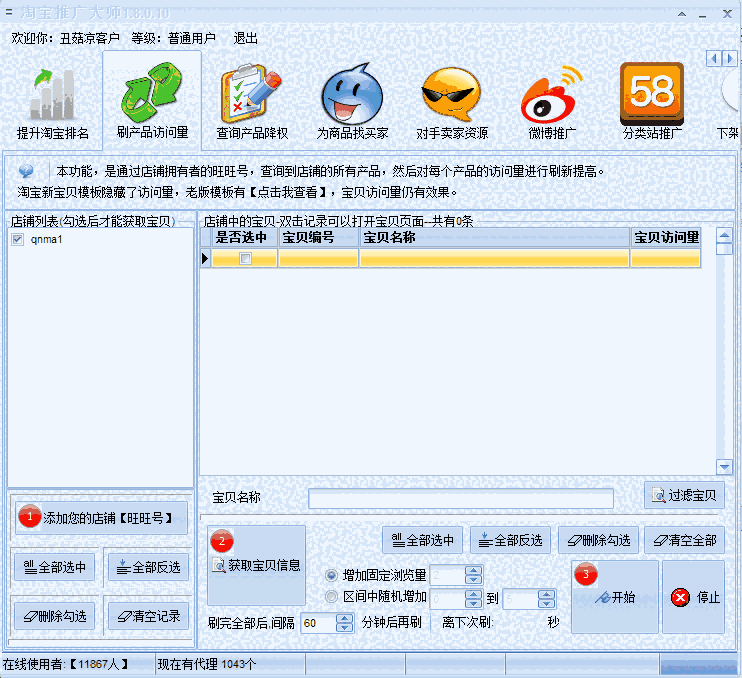This screenshot has height=678, width=742.
Task: Open the 查询产品降权 clipboard icon
Action: pyautogui.click(x=251, y=93)
